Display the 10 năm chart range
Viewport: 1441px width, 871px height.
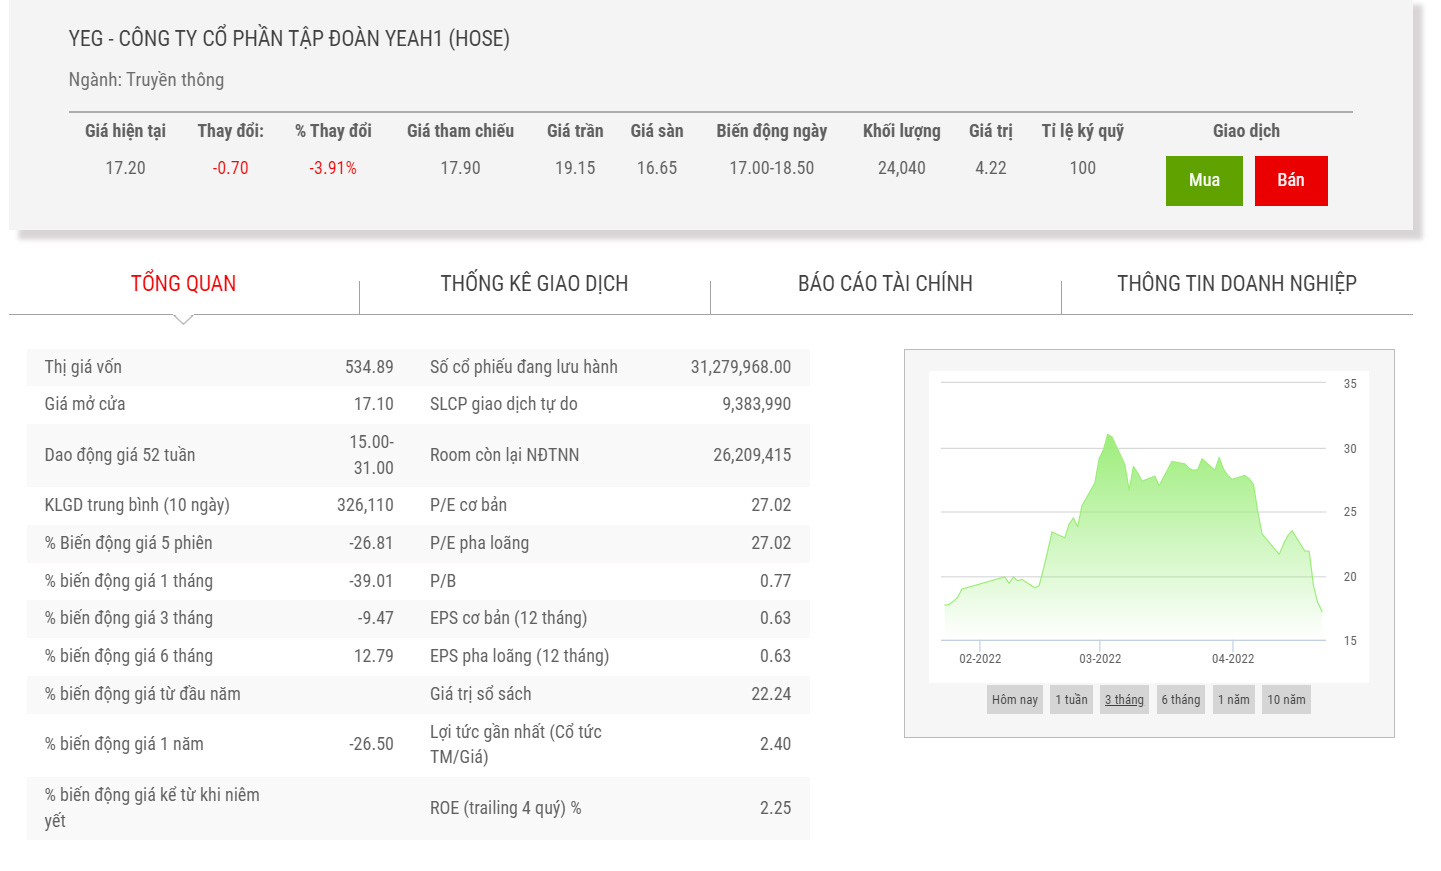(x=1286, y=700)
